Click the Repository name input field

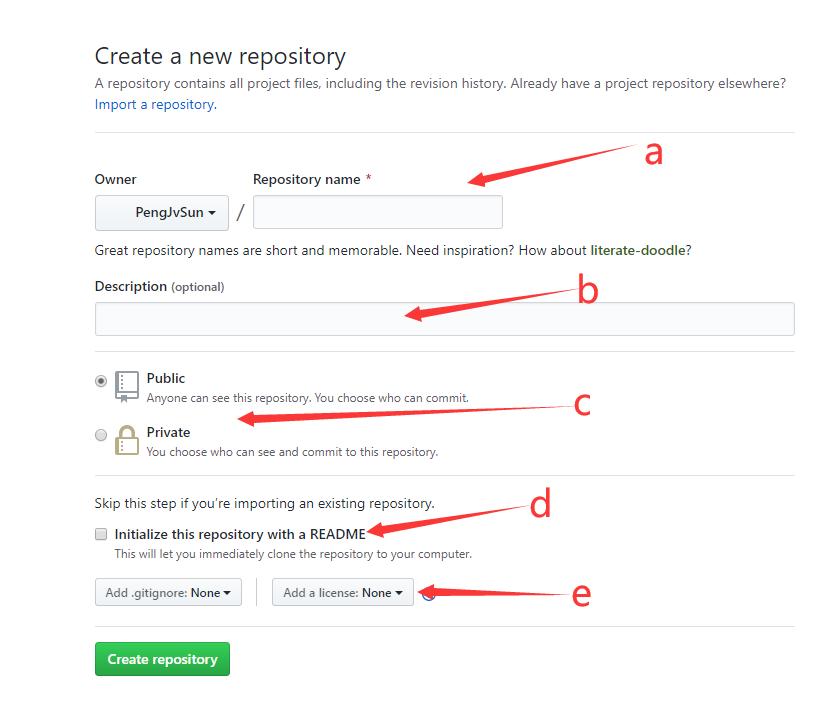(x=377, y=211)
